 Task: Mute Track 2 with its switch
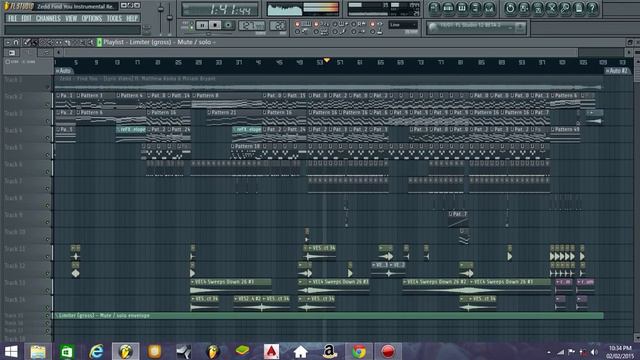coord(47,104)
